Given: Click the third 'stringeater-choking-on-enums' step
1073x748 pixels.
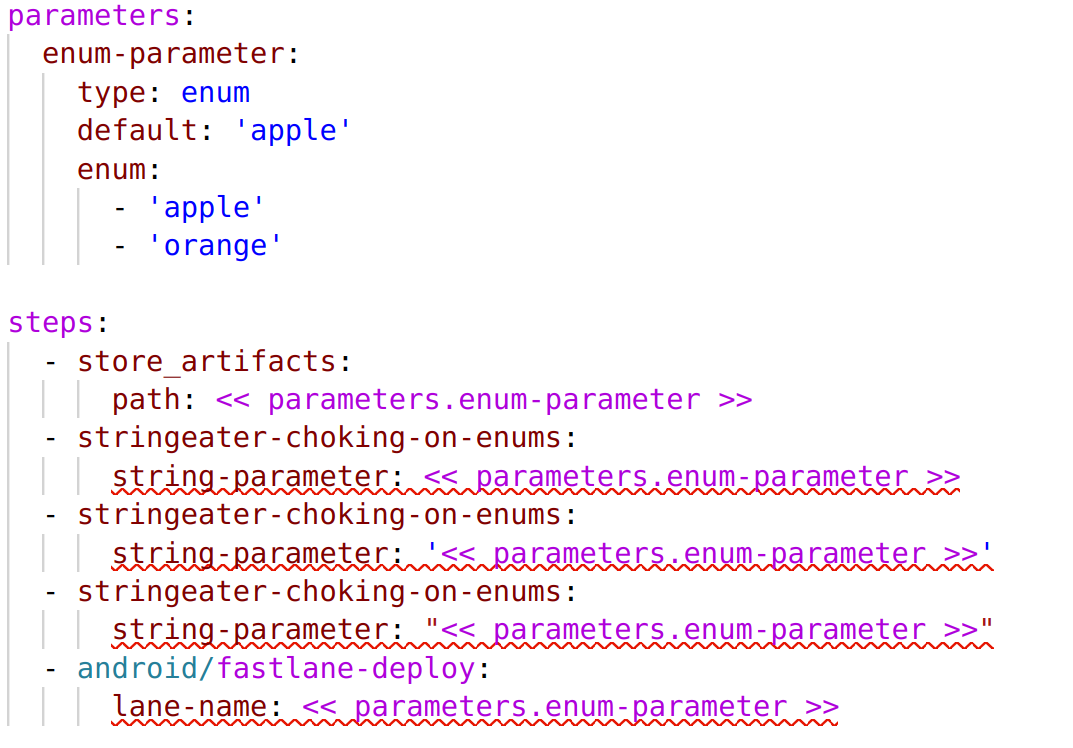Looking at the screenshot, I should coord(320,592).
